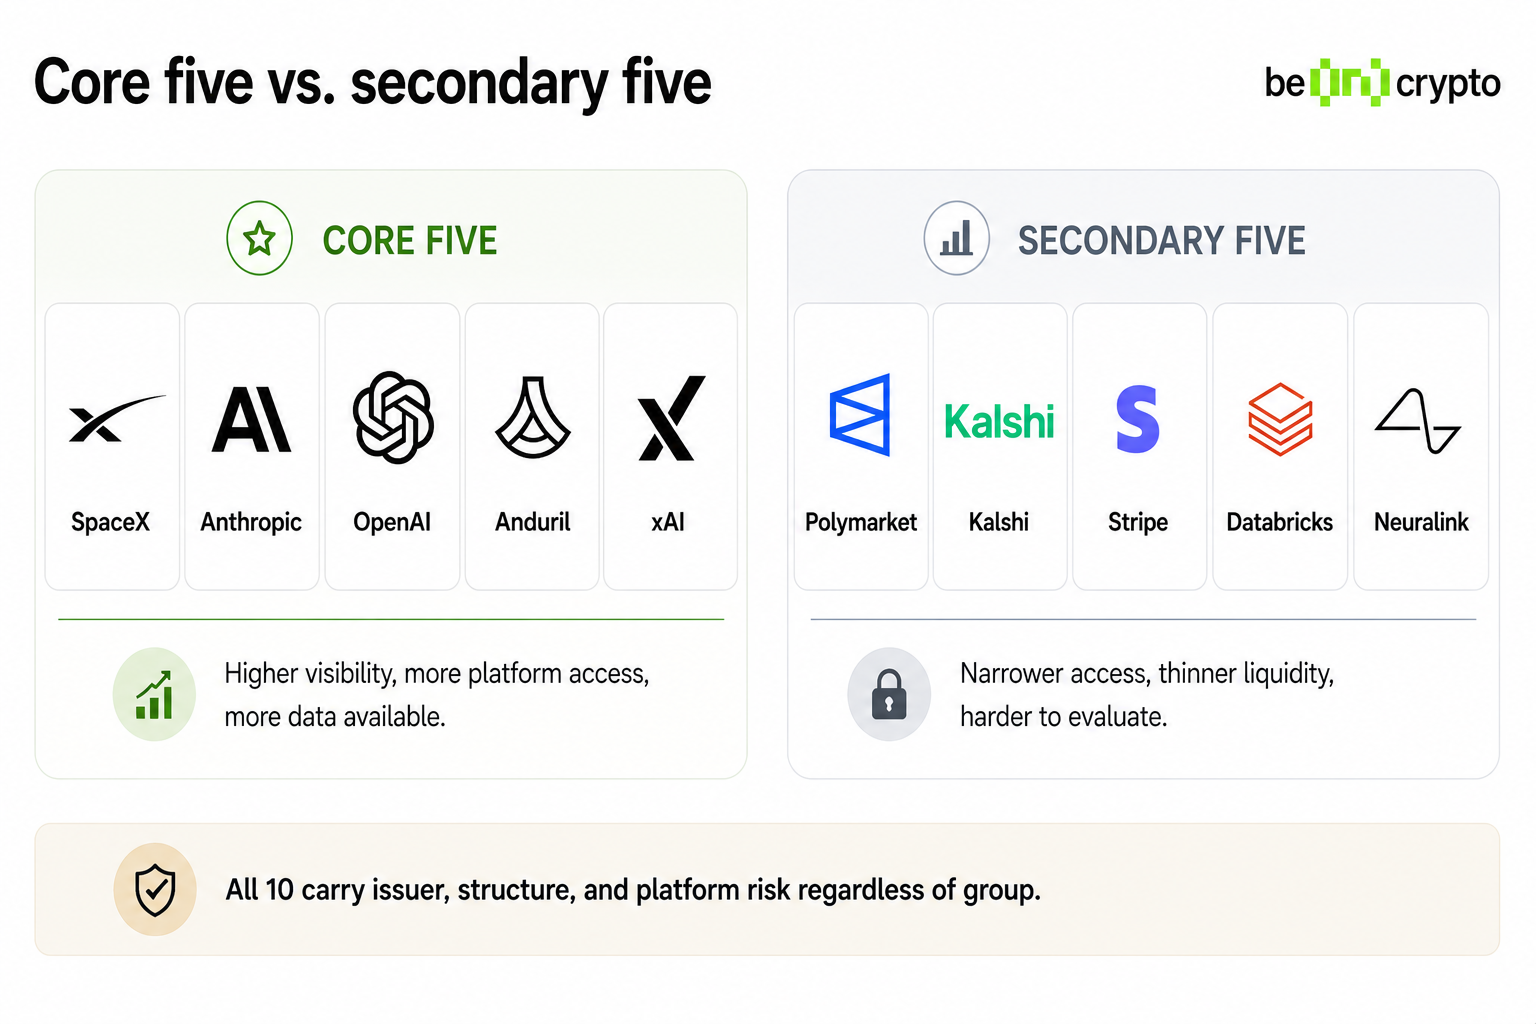Screen dimensions: 1536x1024
Task: Select the purple Stripe S logo
Action: [x=1138, y=419]
